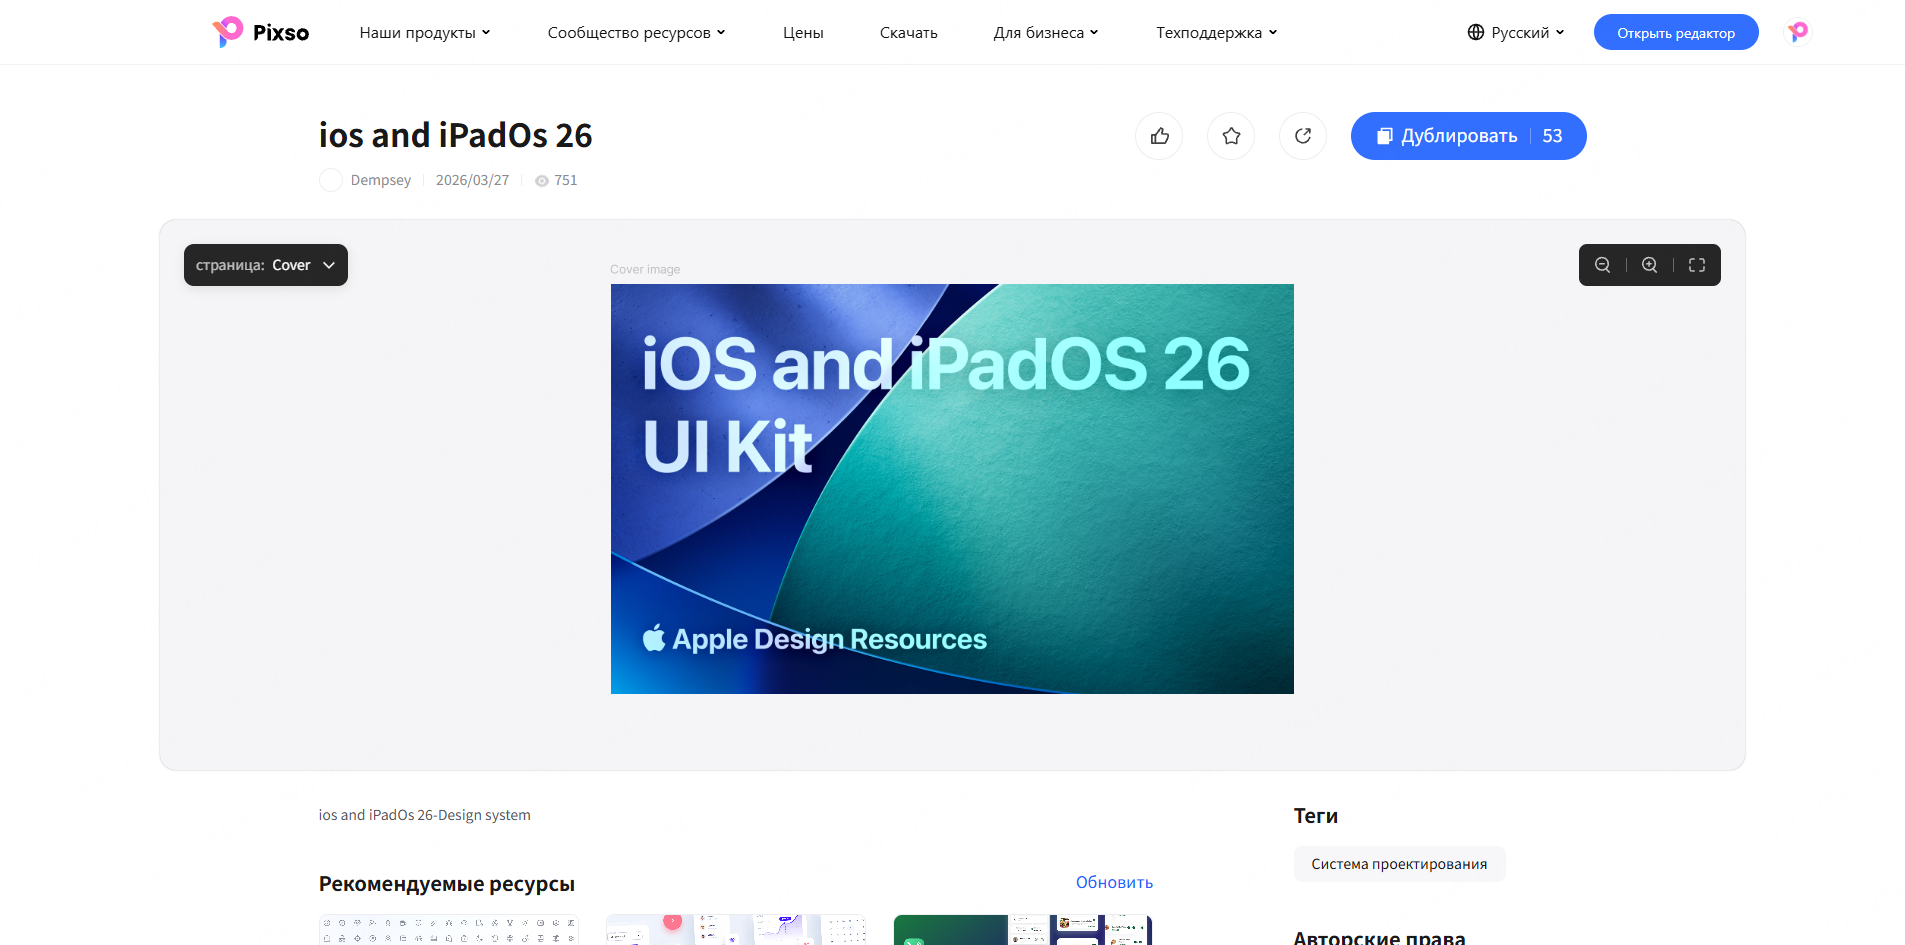Image resolution: width=1905 pixels, height=945 pixels.
Task: Expand the Наши продукты menu
Action: (425, 33)
